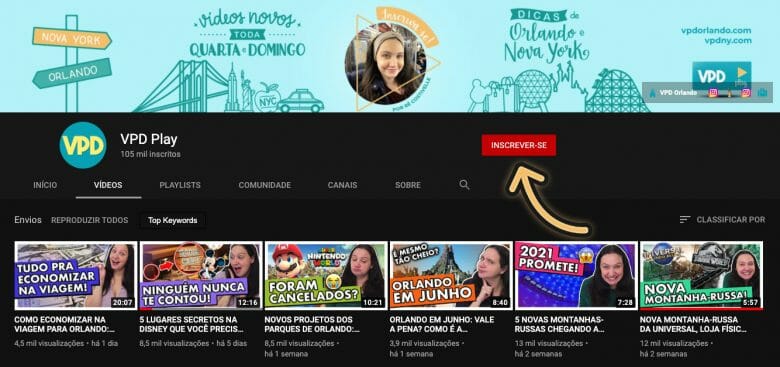Click the sort lines icon beside Classificar por
This screenshot has height=367, width=780.
[x=685, y=219]
